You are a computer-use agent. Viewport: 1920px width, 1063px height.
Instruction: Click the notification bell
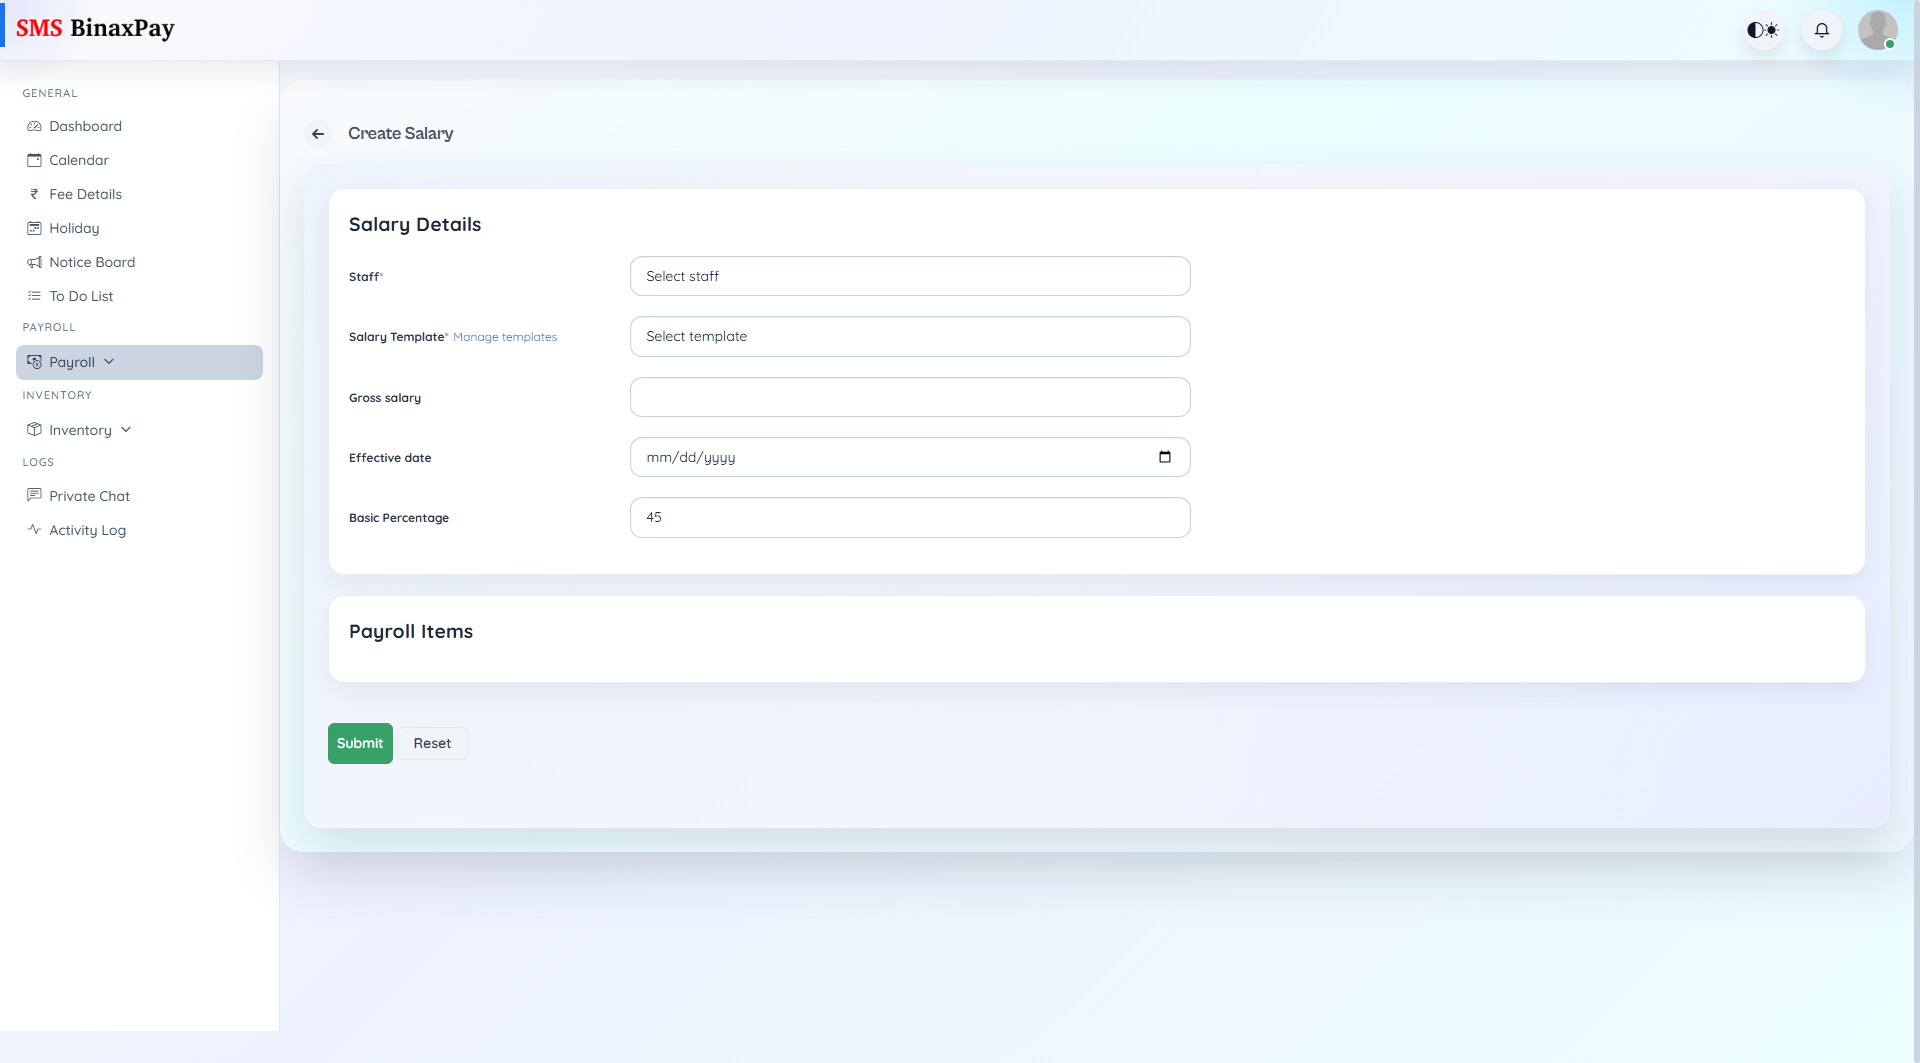point(1821,30)
